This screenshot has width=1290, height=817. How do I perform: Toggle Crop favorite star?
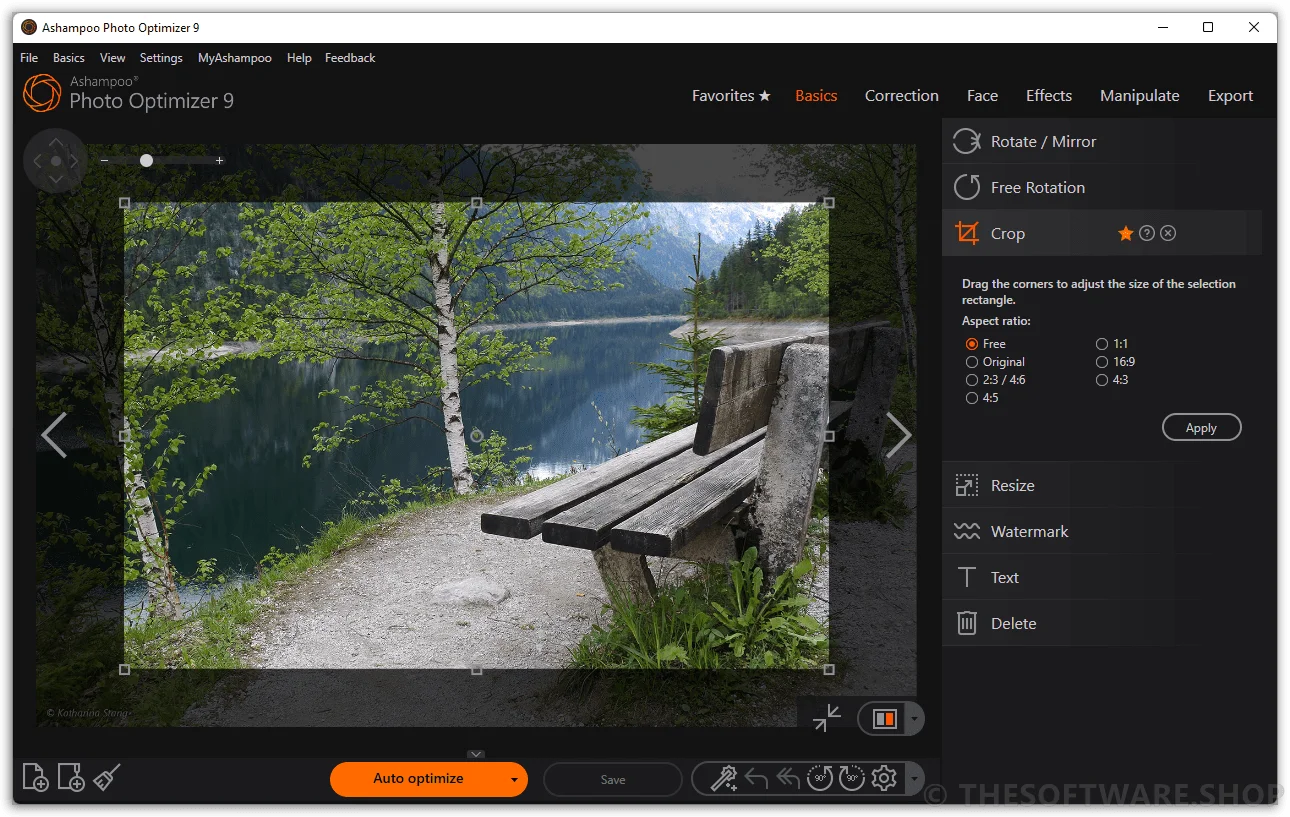[1126, 233]
